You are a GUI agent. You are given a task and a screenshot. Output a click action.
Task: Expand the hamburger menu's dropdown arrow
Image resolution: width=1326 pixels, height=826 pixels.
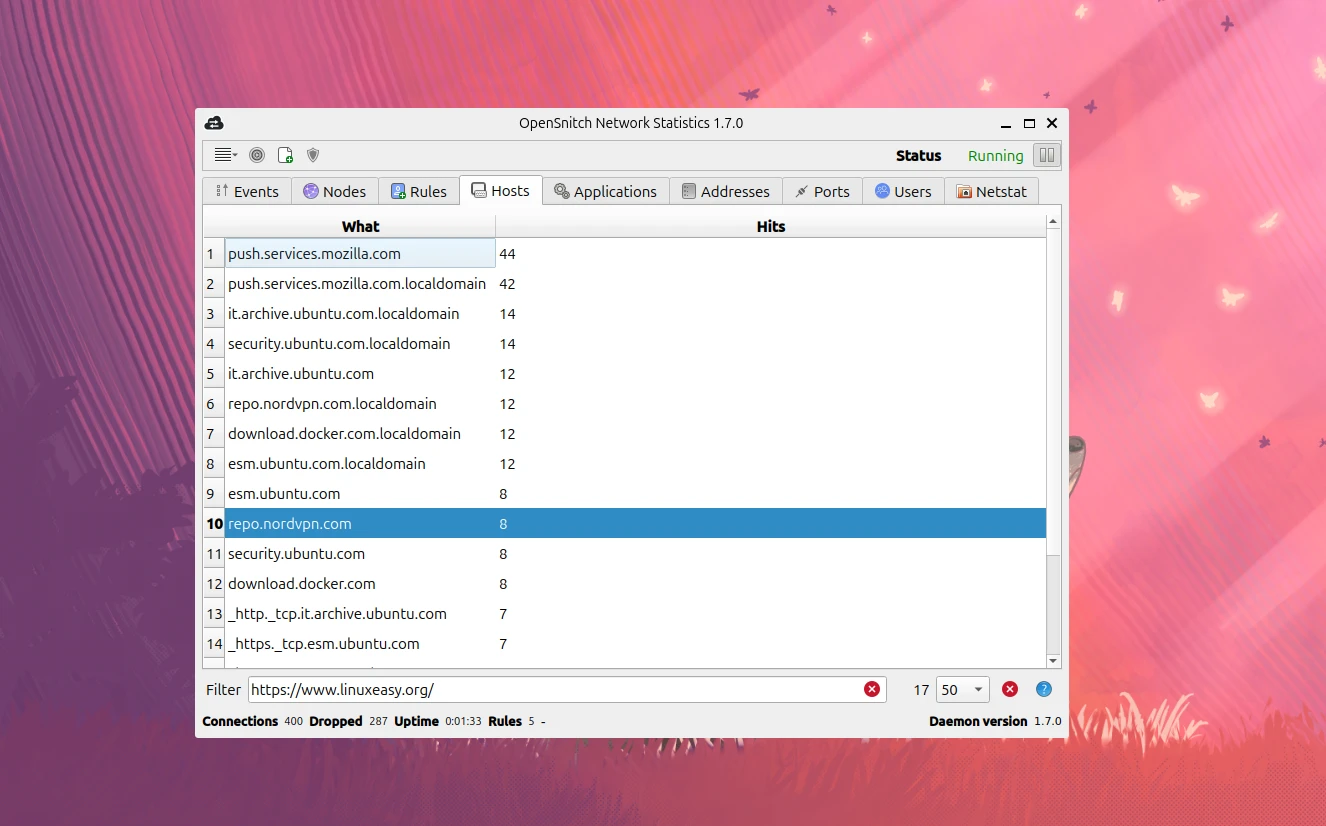click(x=234, y=158)
